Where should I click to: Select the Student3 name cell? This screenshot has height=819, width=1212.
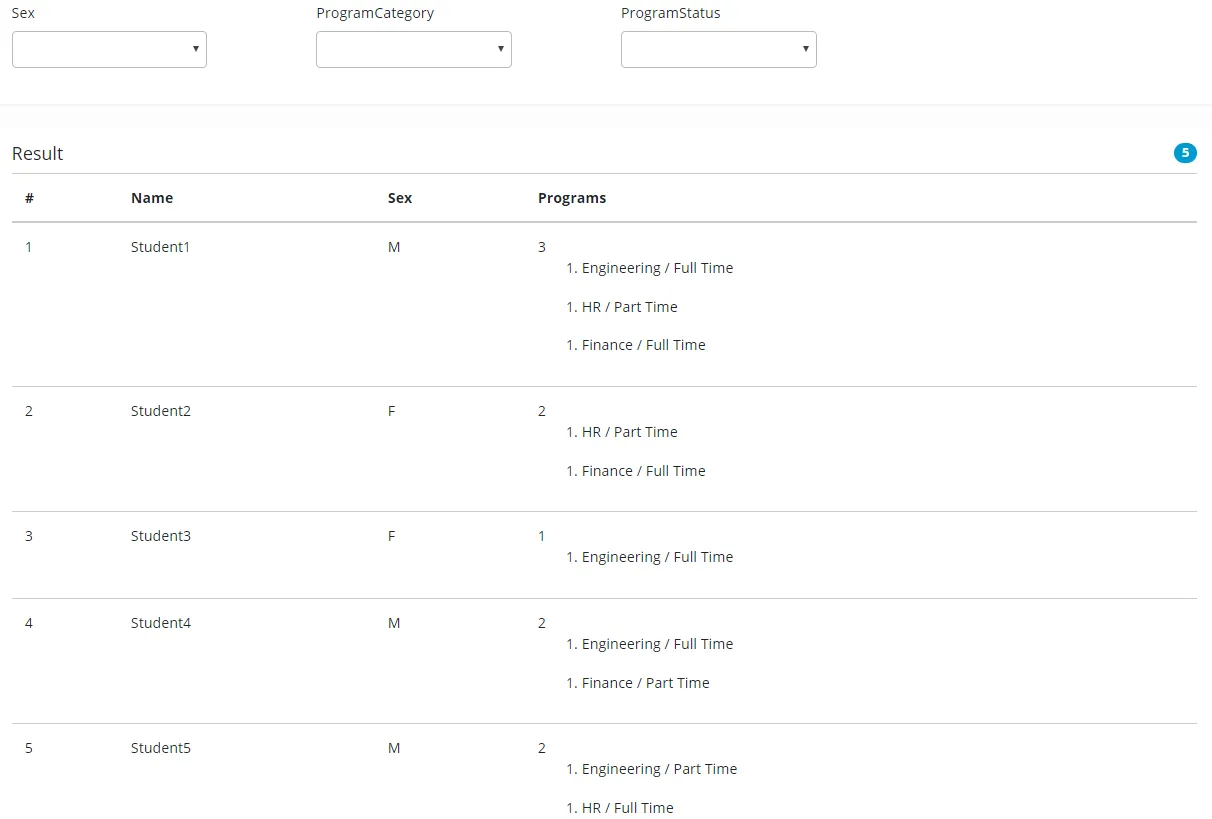[x=160, y=536]
